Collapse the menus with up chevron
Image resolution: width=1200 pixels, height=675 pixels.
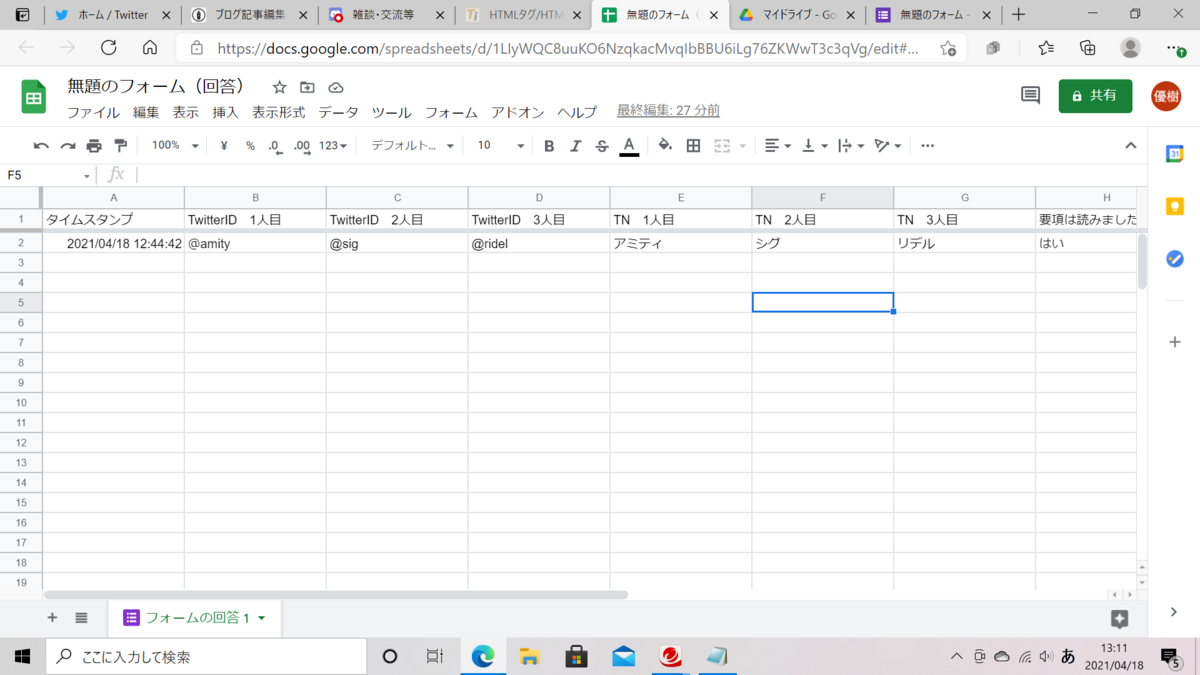(x=1131, y=146)
